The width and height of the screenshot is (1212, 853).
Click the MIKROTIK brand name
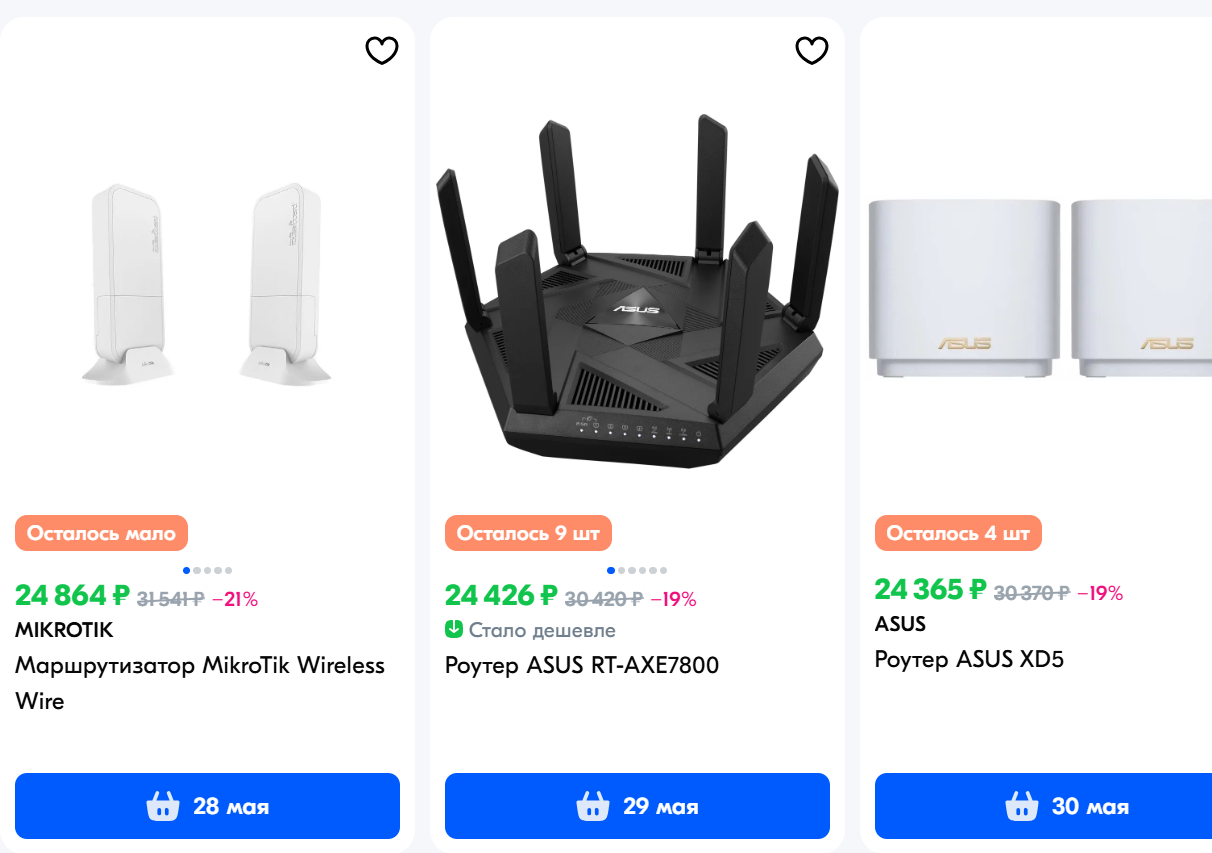pos(64,630)
